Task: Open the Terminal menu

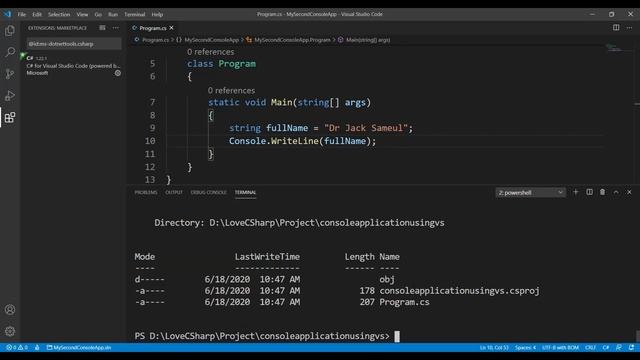Action: coord(134,14)
